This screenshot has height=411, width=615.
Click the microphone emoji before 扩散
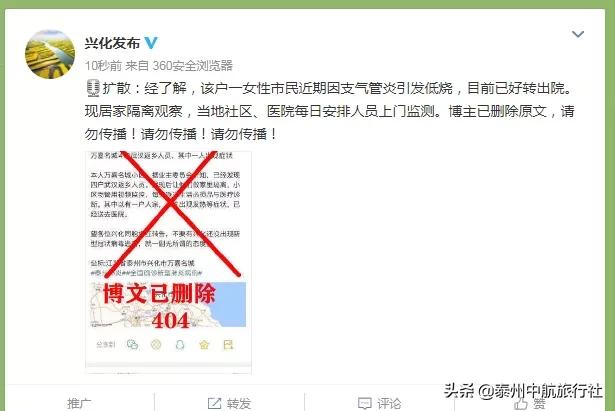click(x=93, y=88)
